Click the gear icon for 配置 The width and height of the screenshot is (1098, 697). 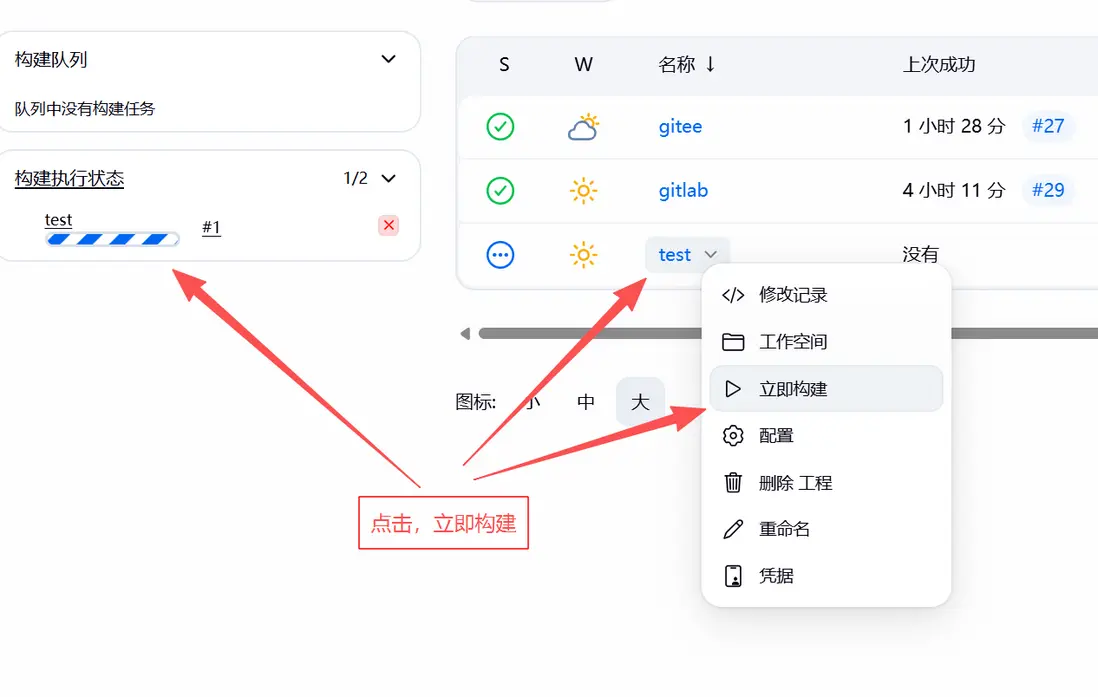(732, 436)
